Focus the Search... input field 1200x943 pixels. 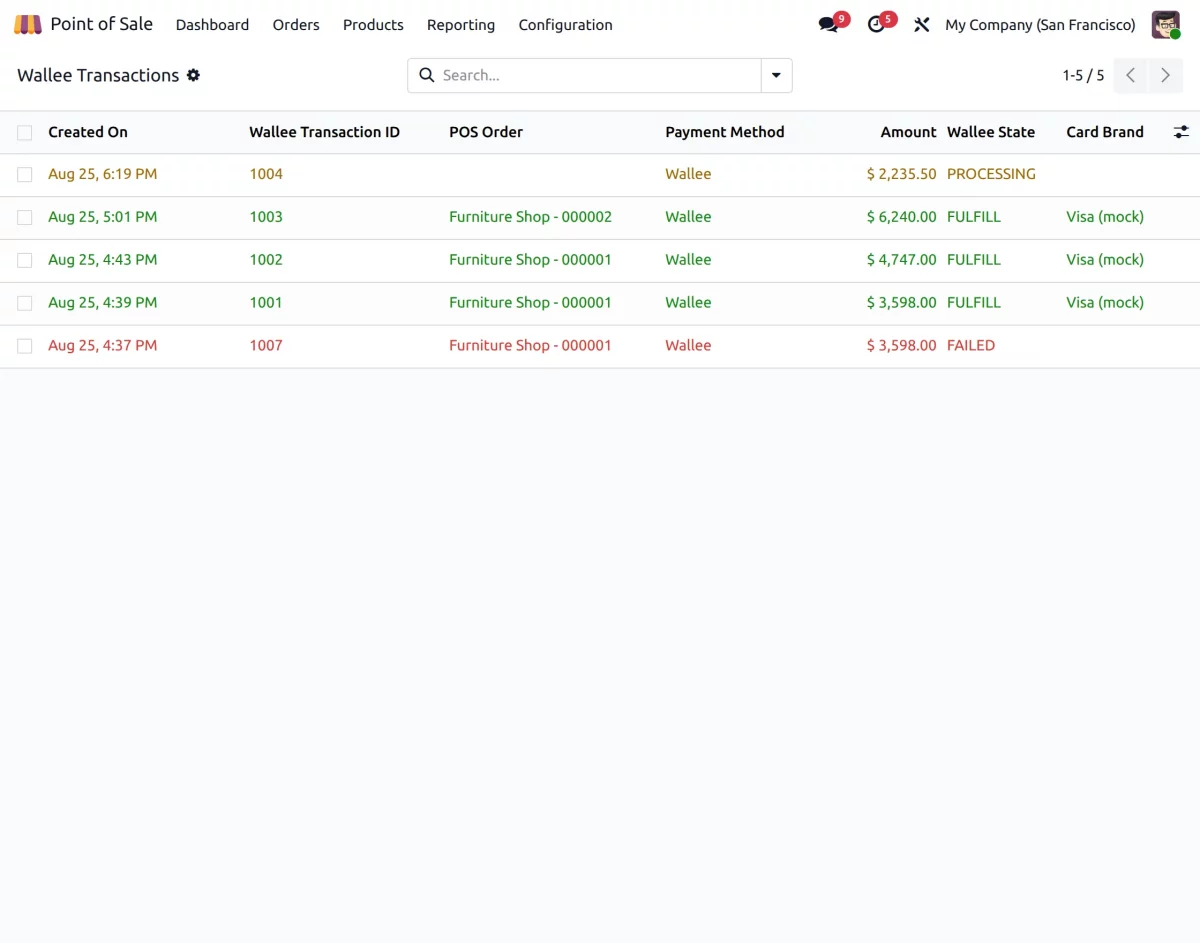[x=598, y=75]
